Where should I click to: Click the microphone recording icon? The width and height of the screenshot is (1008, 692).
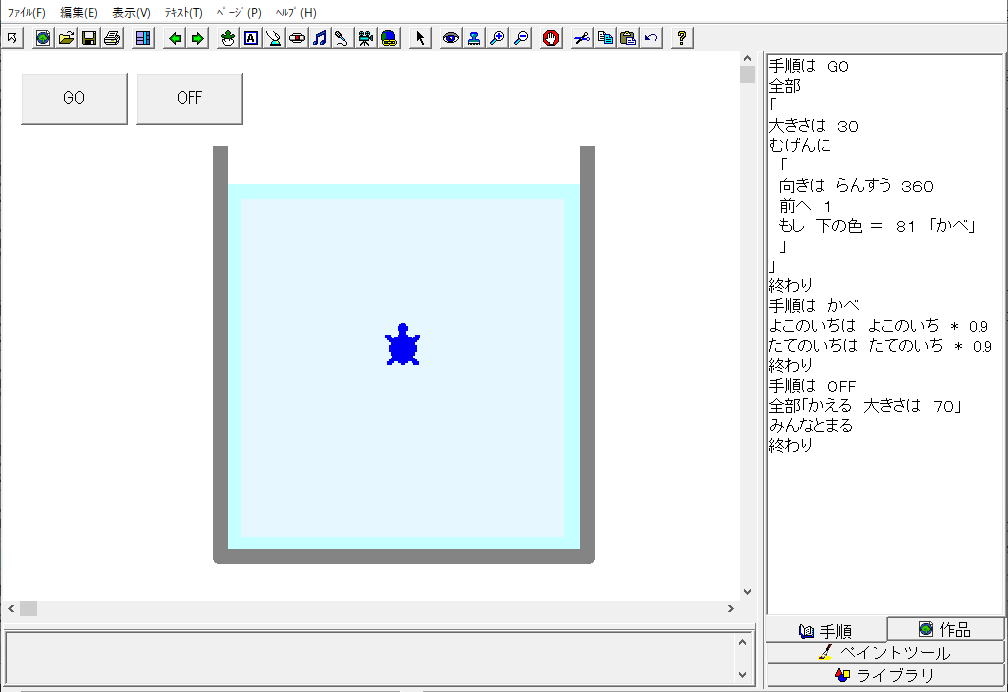tap(342, 38)
